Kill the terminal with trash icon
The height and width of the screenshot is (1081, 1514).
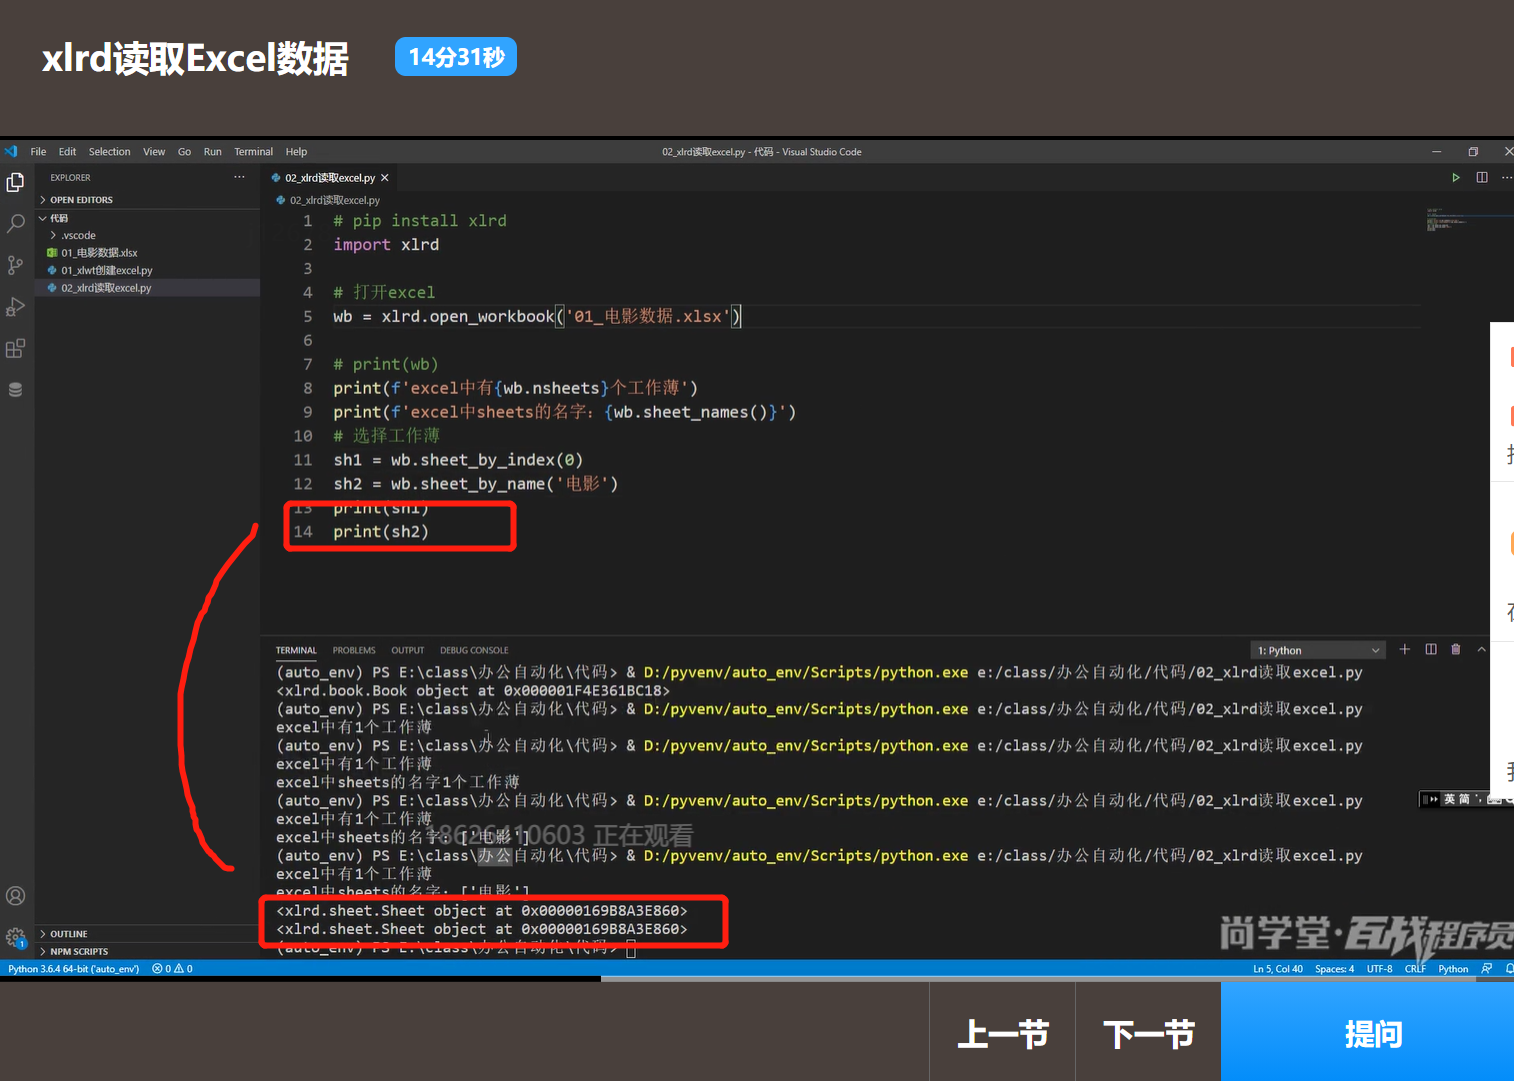1456,650
